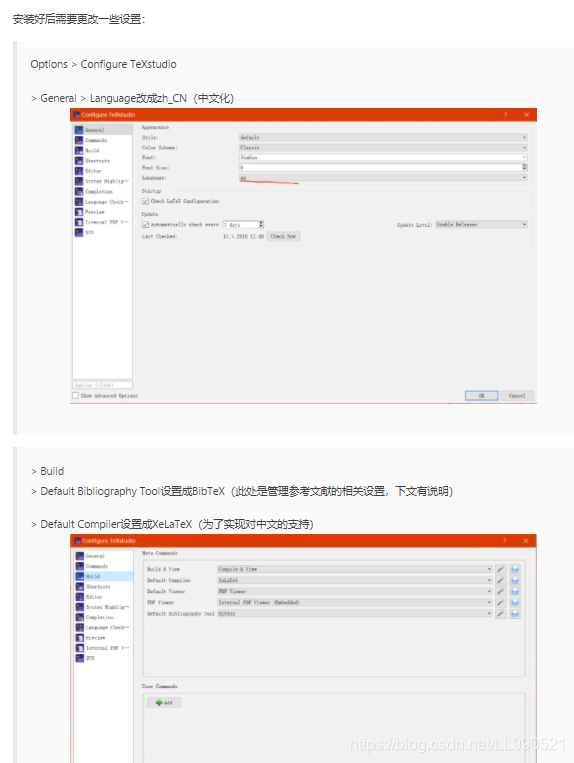
Task: Open the Color Scheme dropdown showing Classic
Action: tap(383, 147)
